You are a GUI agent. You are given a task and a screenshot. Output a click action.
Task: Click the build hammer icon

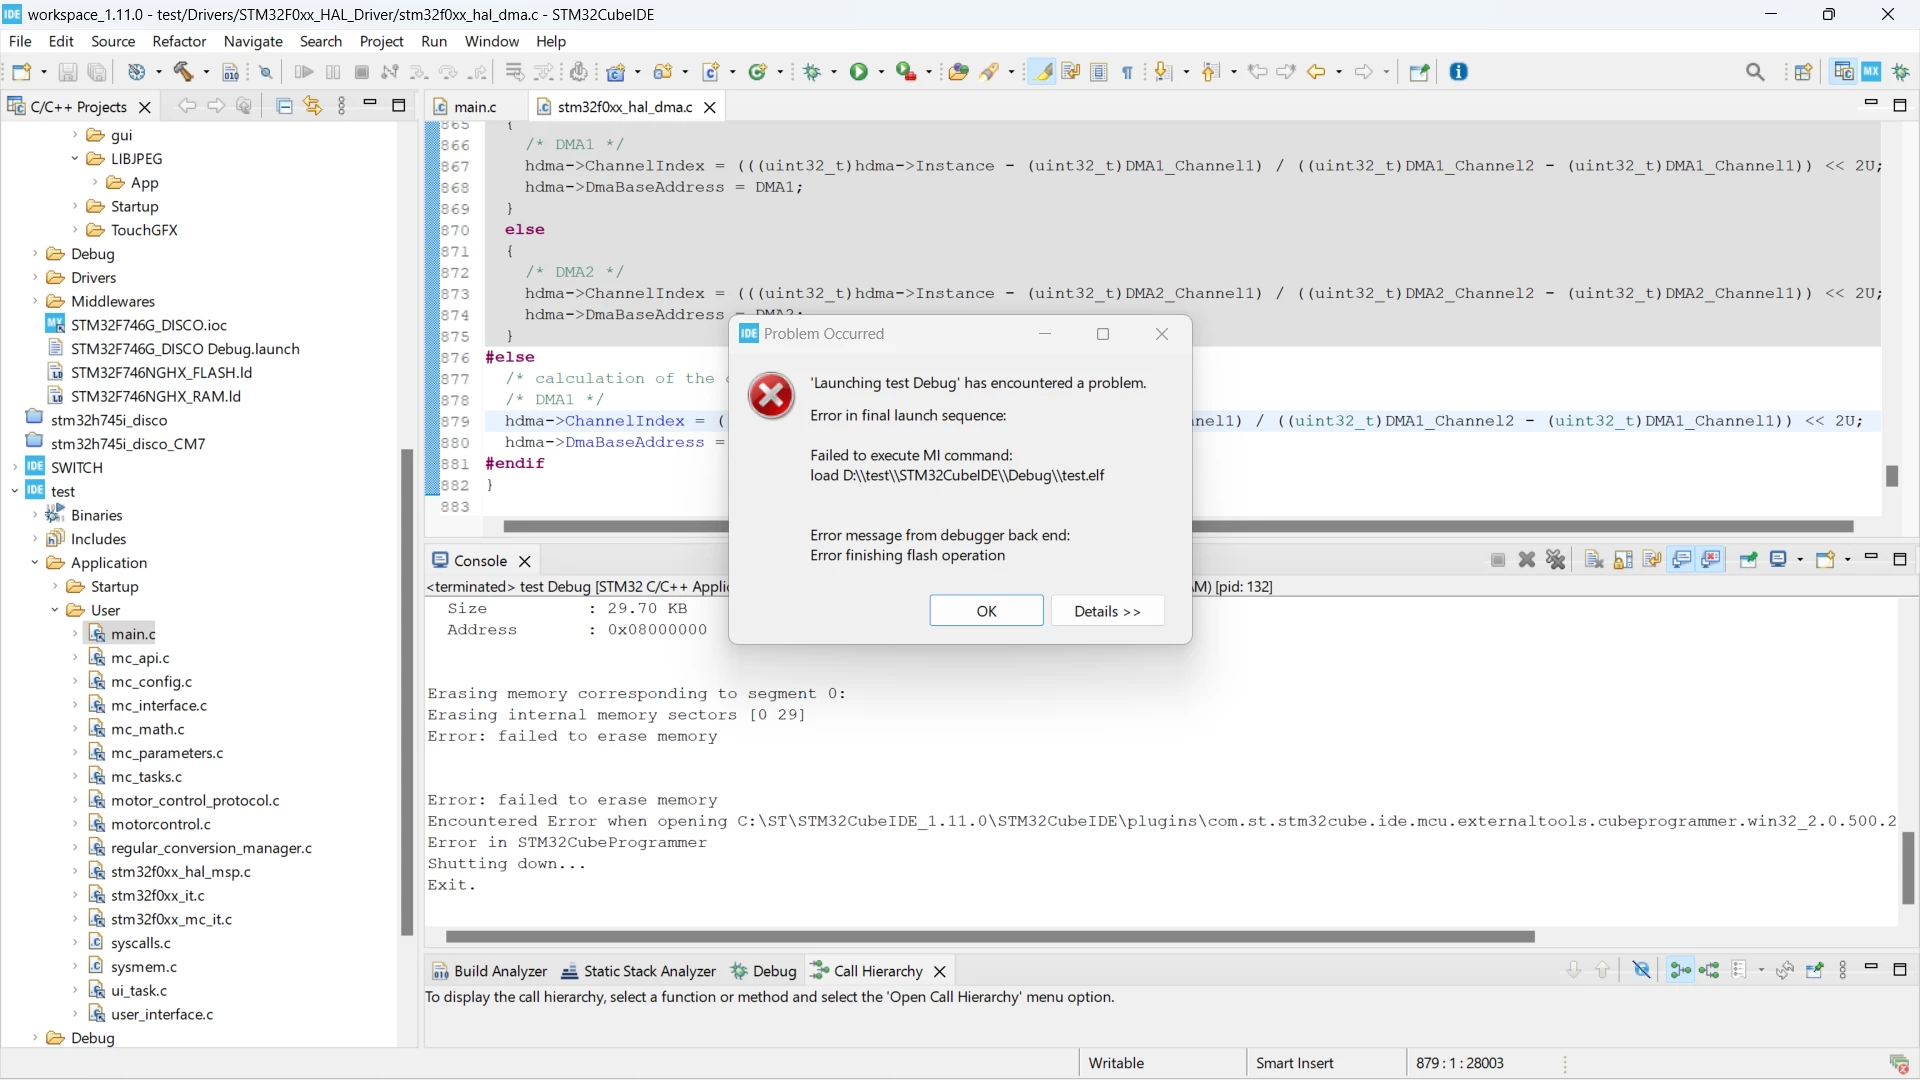pos(184,72)
